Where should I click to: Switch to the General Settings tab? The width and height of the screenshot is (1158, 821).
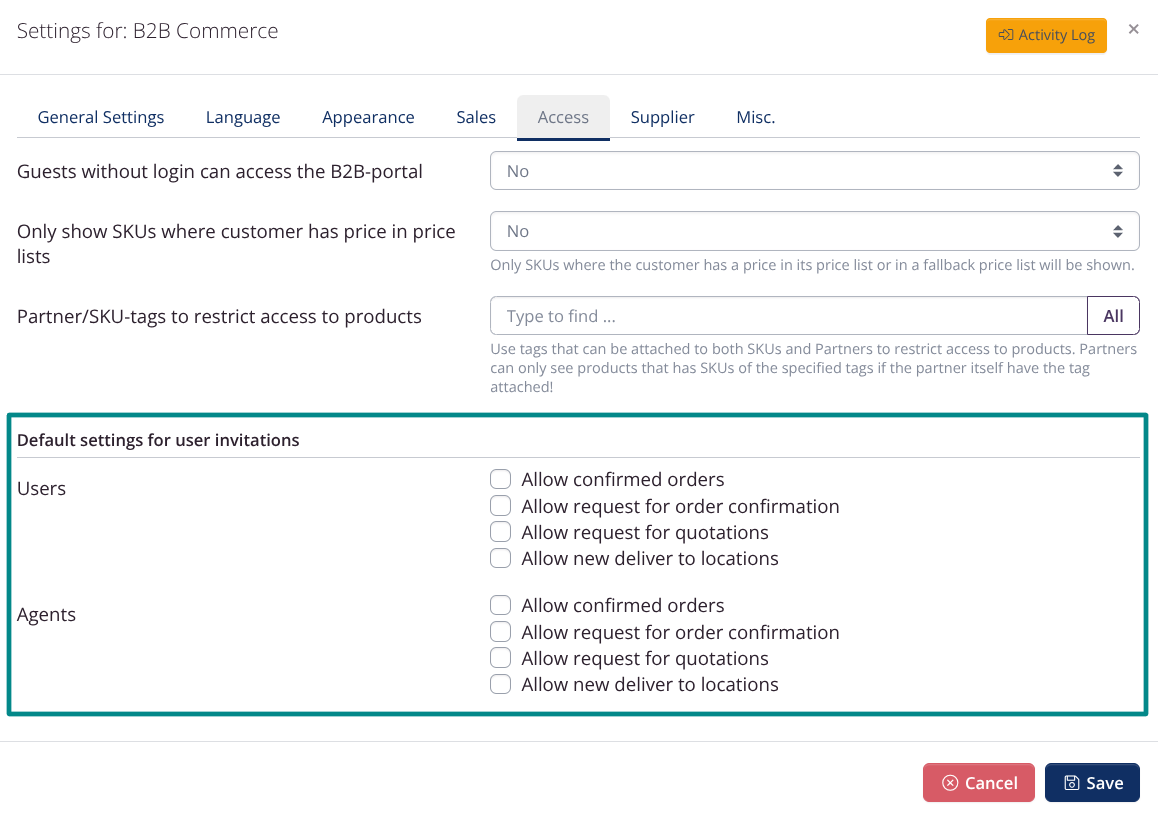(x=100, y=117)
